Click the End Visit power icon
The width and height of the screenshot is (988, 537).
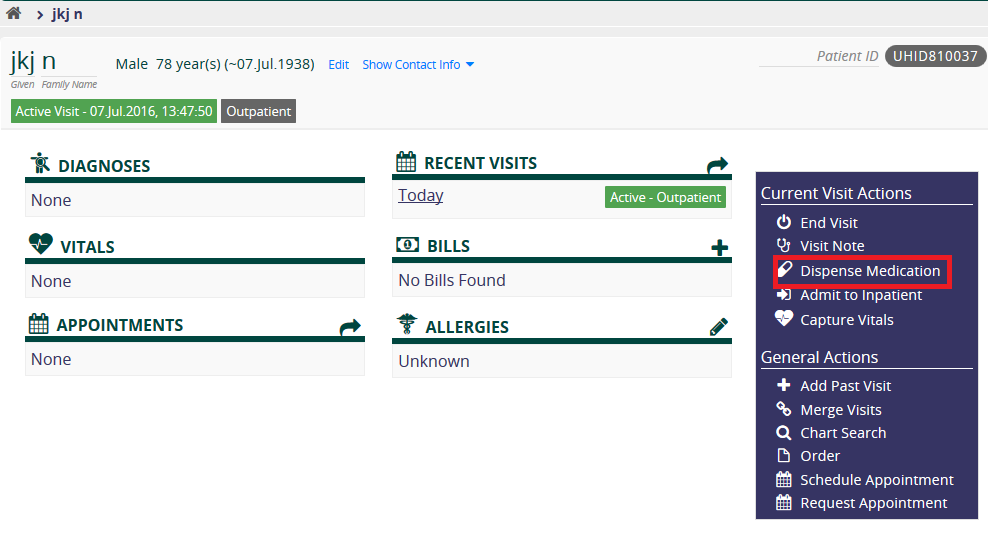click(x=783, y=222)
